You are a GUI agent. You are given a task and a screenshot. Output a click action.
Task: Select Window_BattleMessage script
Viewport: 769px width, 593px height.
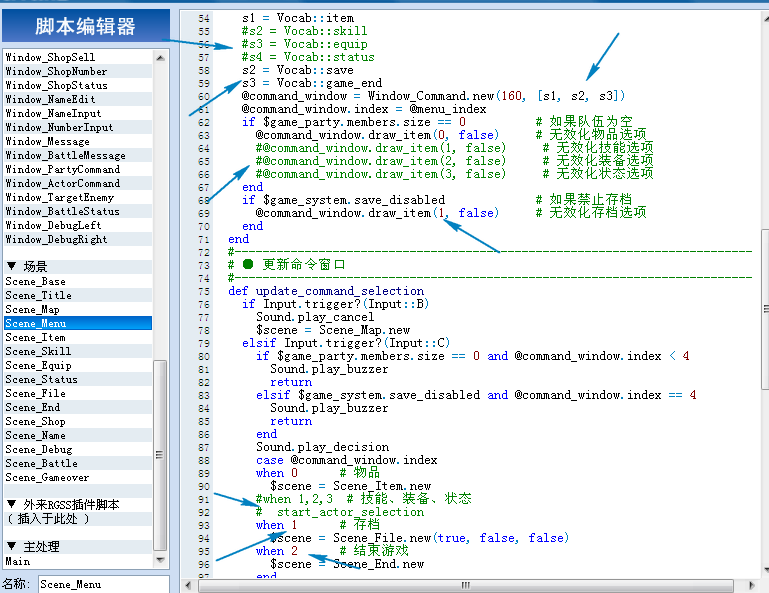click(x=78, y=155)
